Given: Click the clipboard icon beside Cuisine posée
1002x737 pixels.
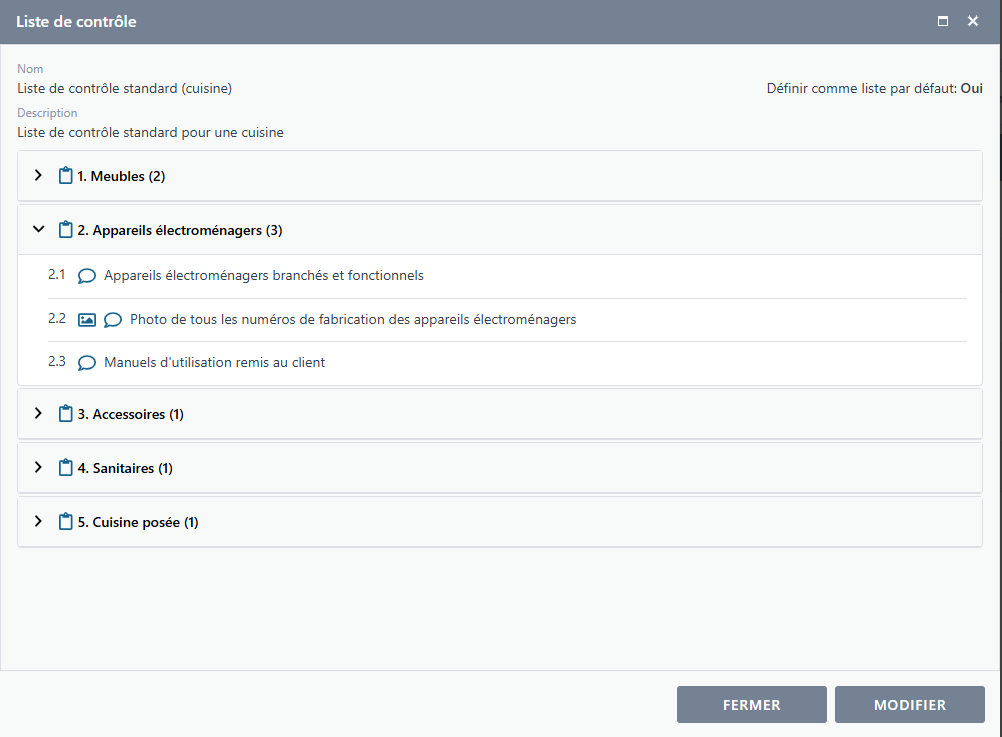Looking at the screenshot, I should (x=66, y=522).
